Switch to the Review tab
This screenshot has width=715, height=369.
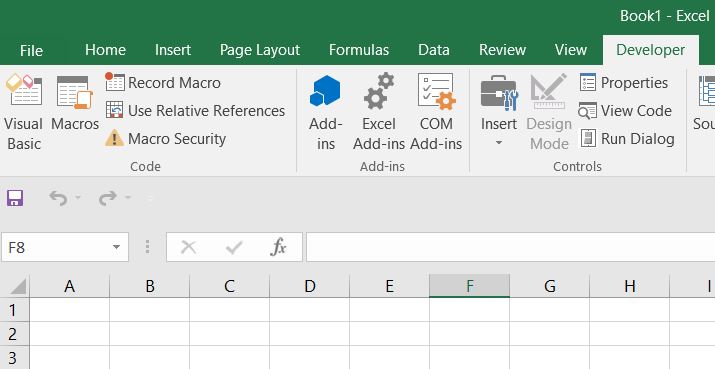(x=503, y=50)
